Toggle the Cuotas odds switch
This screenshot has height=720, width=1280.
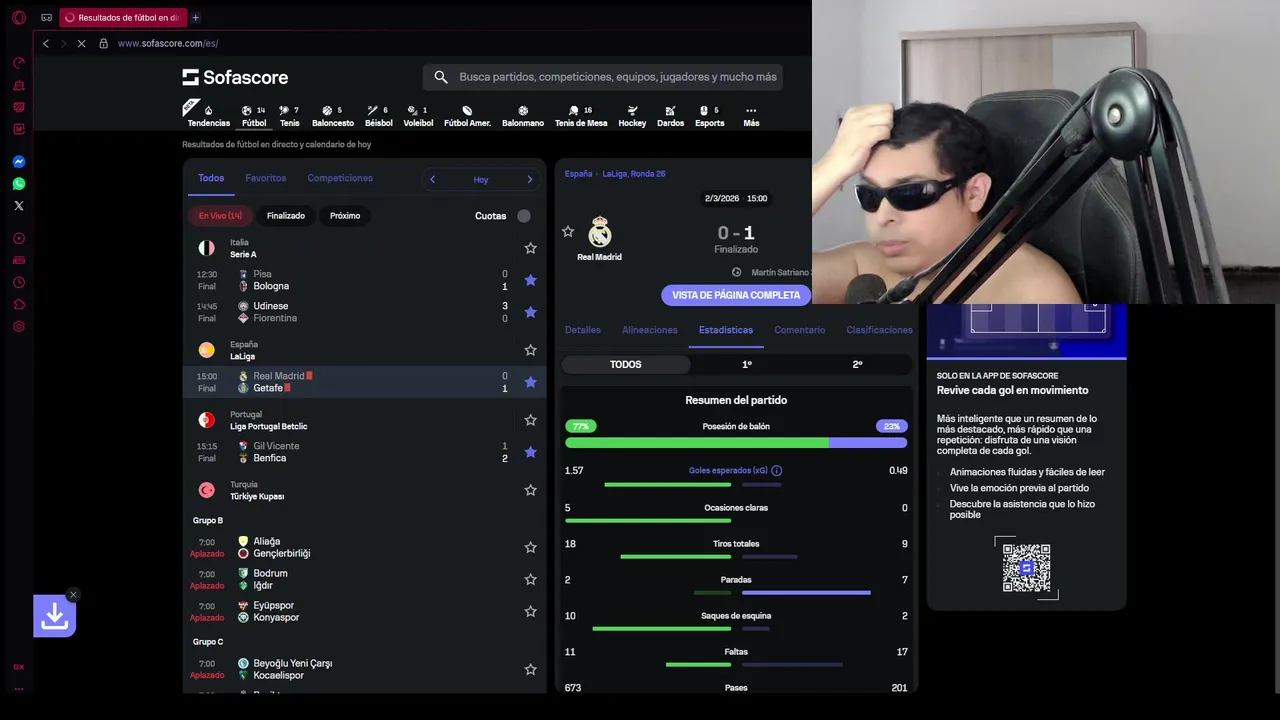click(523, 216)
